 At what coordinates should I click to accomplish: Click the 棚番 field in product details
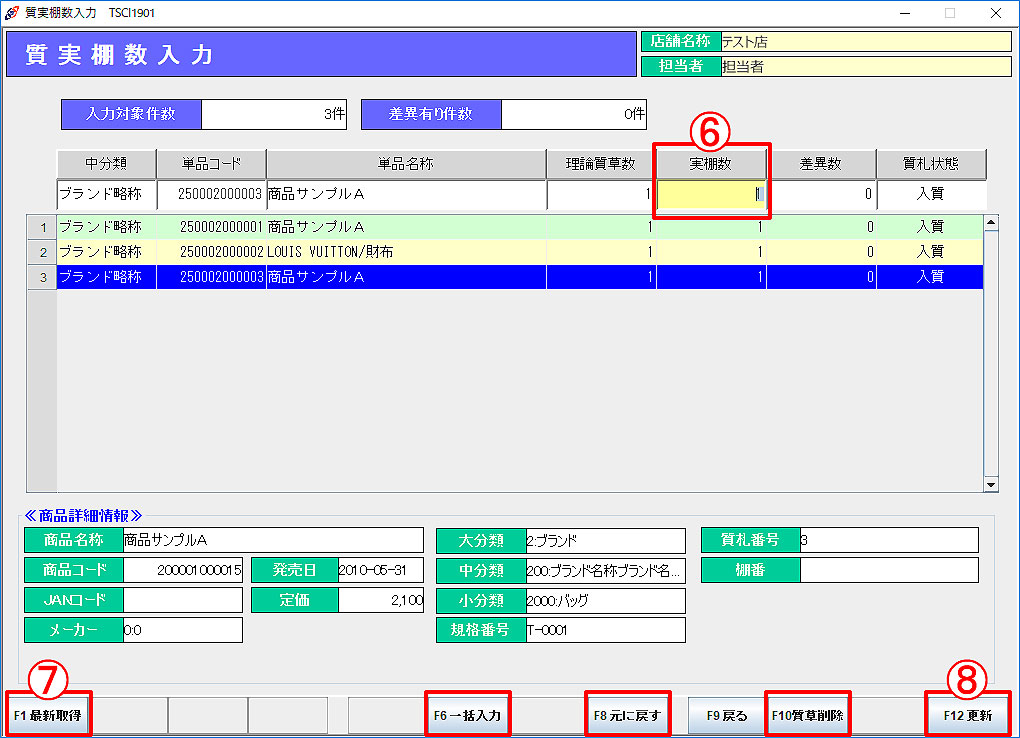(x=888, y=570)
